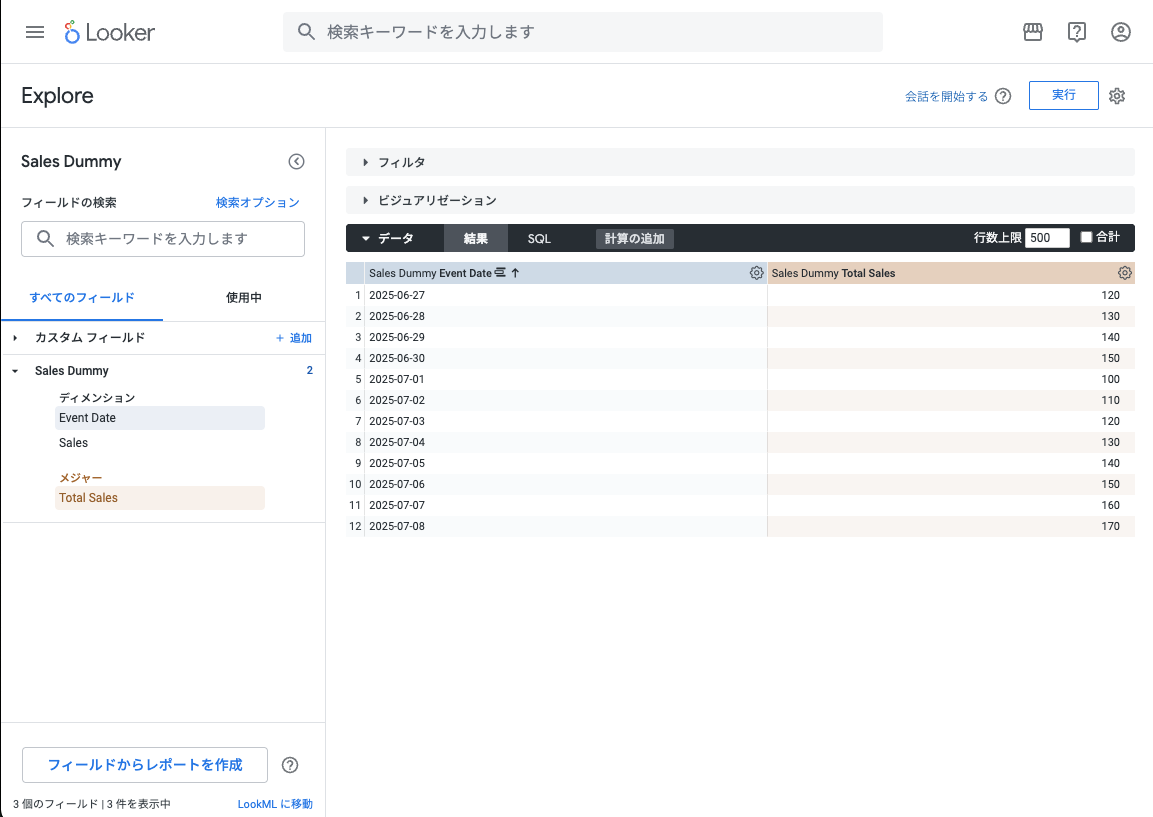Open the LookML に移動 link
Image resolution: width=1153 pixels, height=817 pixels.
(x=275, y=804)
